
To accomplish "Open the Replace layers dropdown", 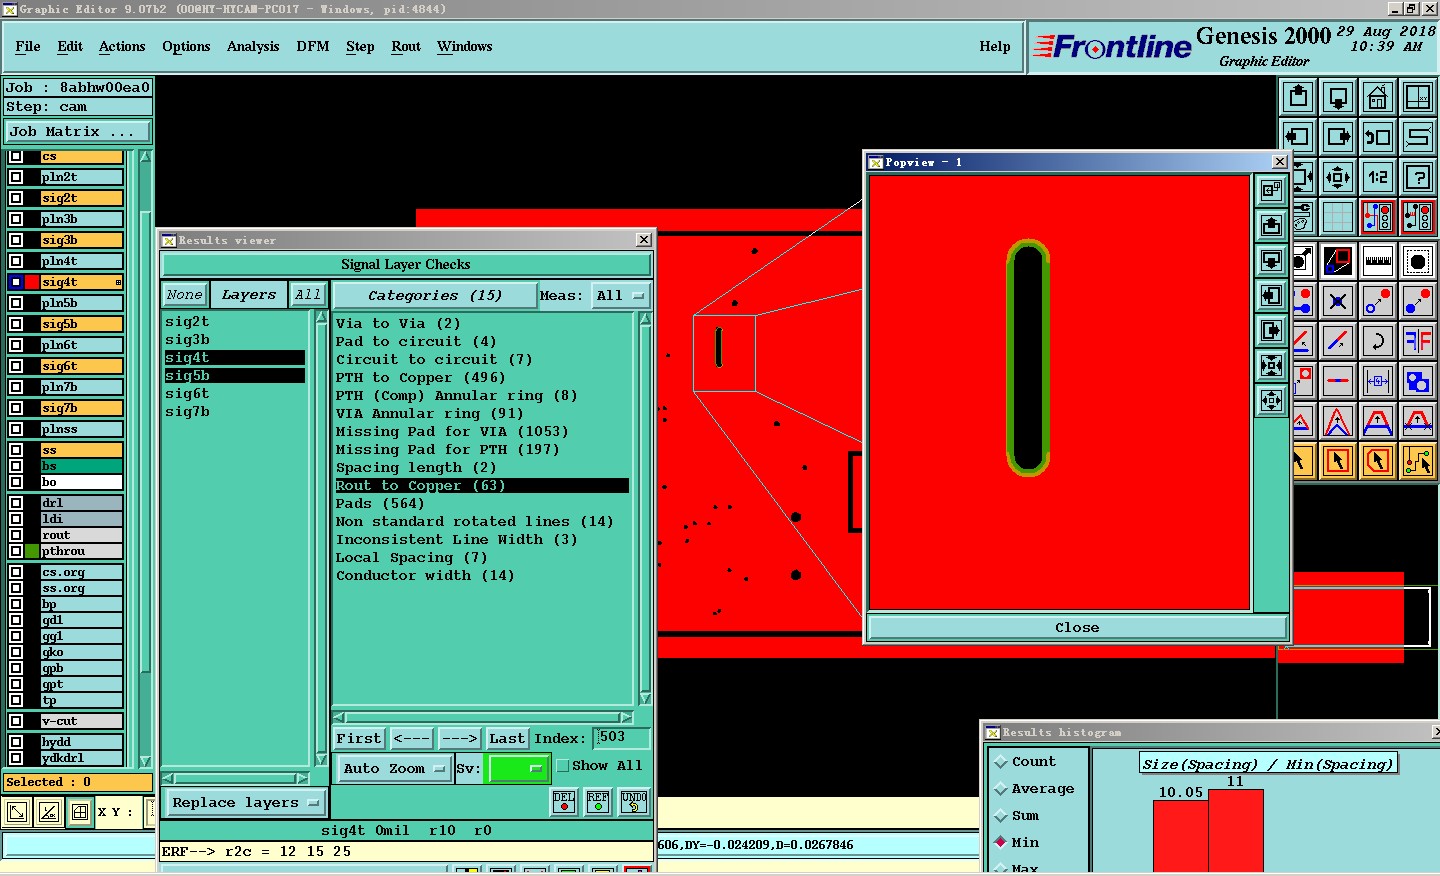I will pyautogui.click(x=245, y=803).
